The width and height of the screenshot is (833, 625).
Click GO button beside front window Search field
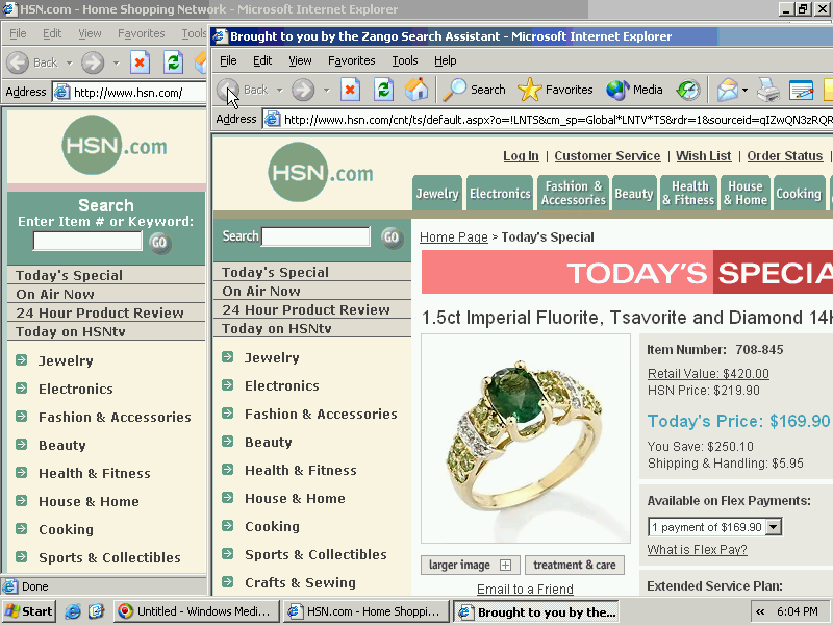click(x=392, y=237)
